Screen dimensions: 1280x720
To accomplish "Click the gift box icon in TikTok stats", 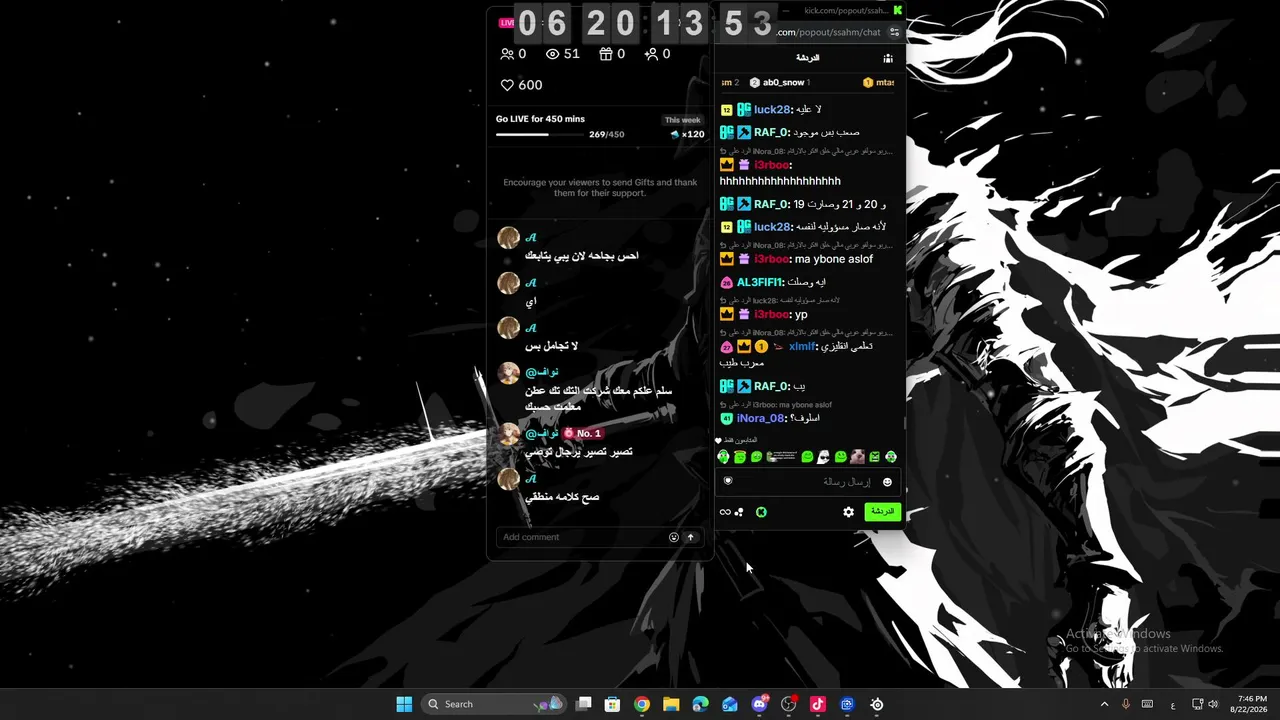I will [605, 54].
